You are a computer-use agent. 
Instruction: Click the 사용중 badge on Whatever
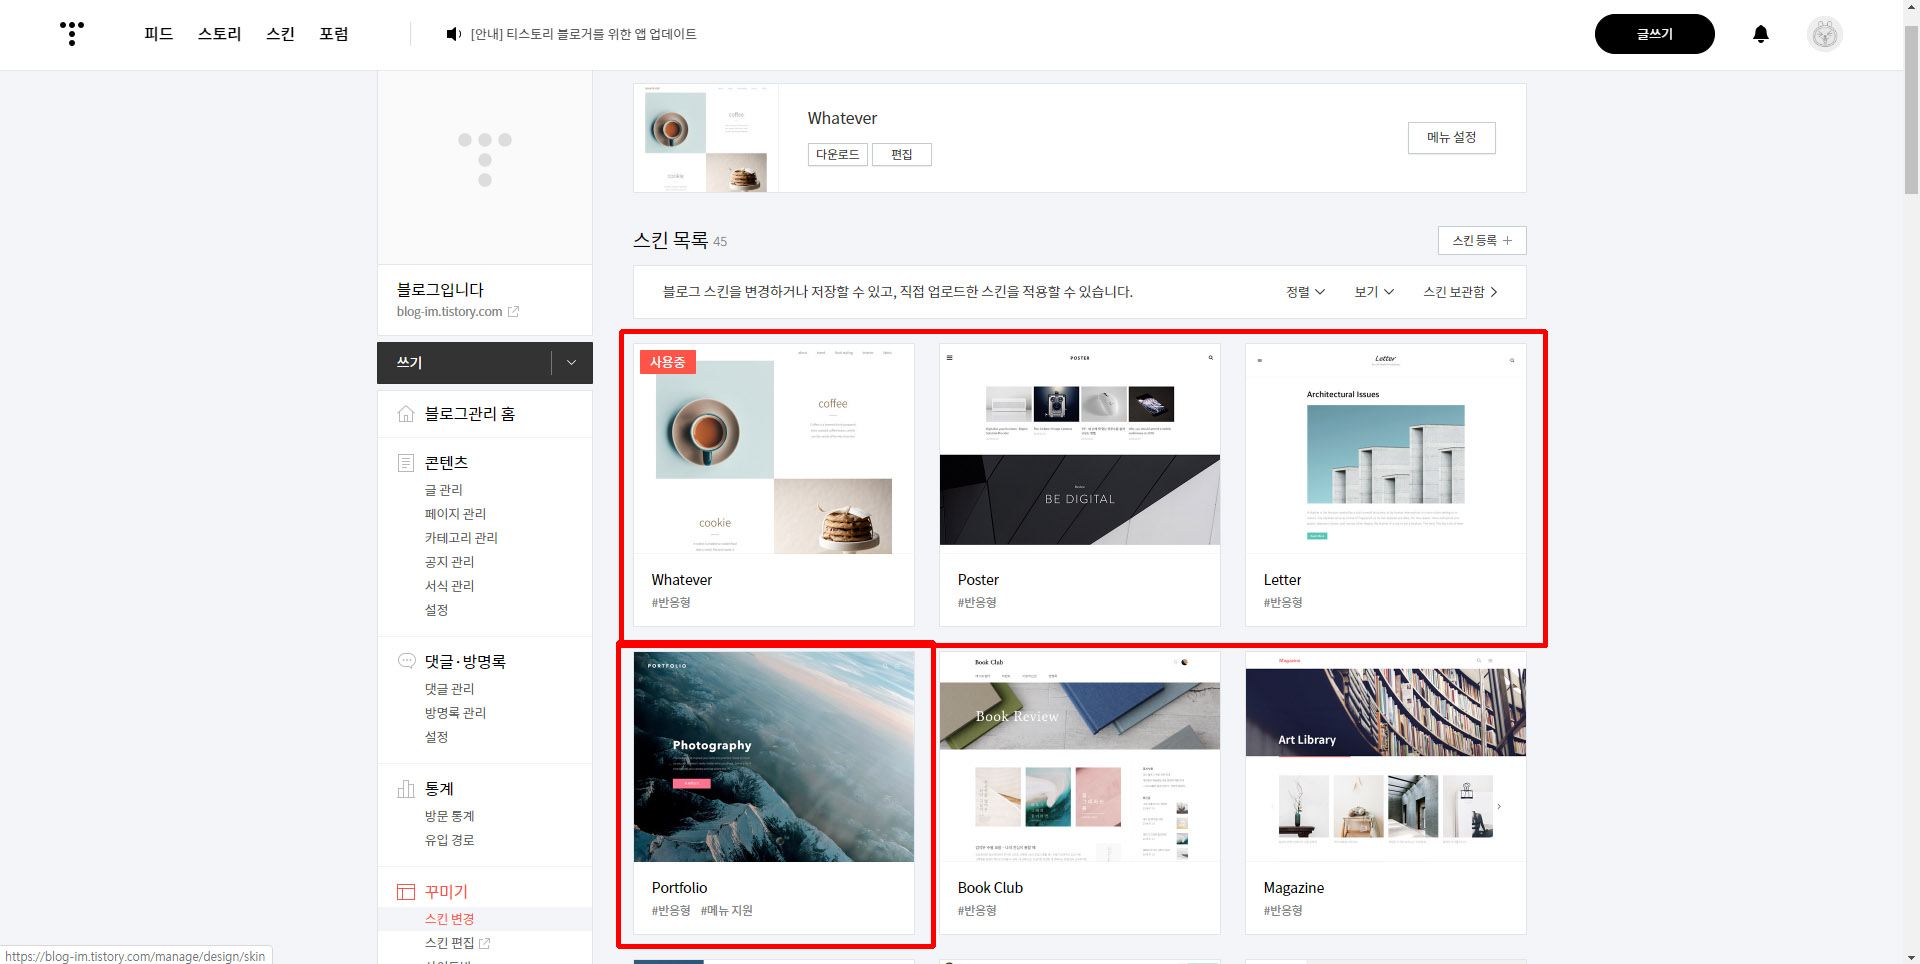pyautogui.click(x=667, y=362)
